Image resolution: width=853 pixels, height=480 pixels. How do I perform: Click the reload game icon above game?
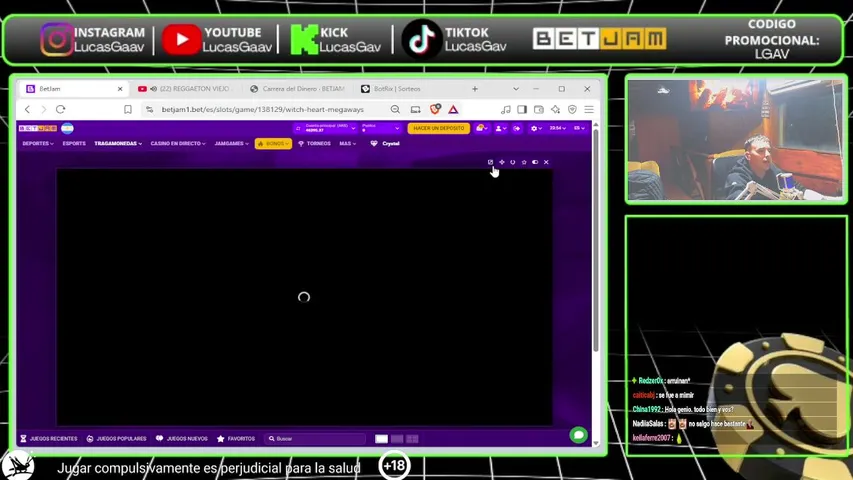pos(512,162)
